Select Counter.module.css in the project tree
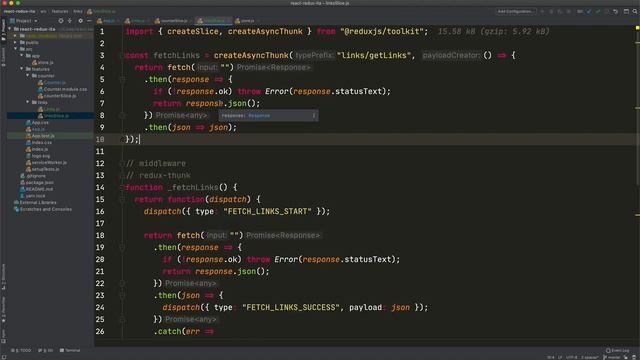 click(x=62, y=89)
